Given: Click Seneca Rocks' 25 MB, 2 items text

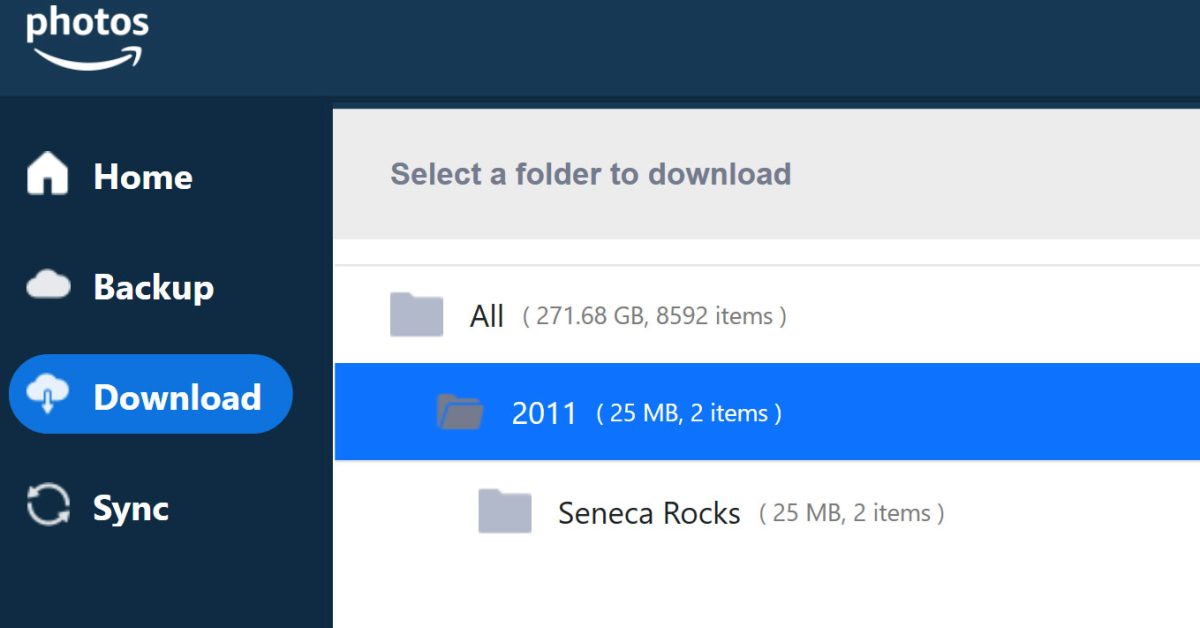Looking at the screenshot, I should point(852,514).
